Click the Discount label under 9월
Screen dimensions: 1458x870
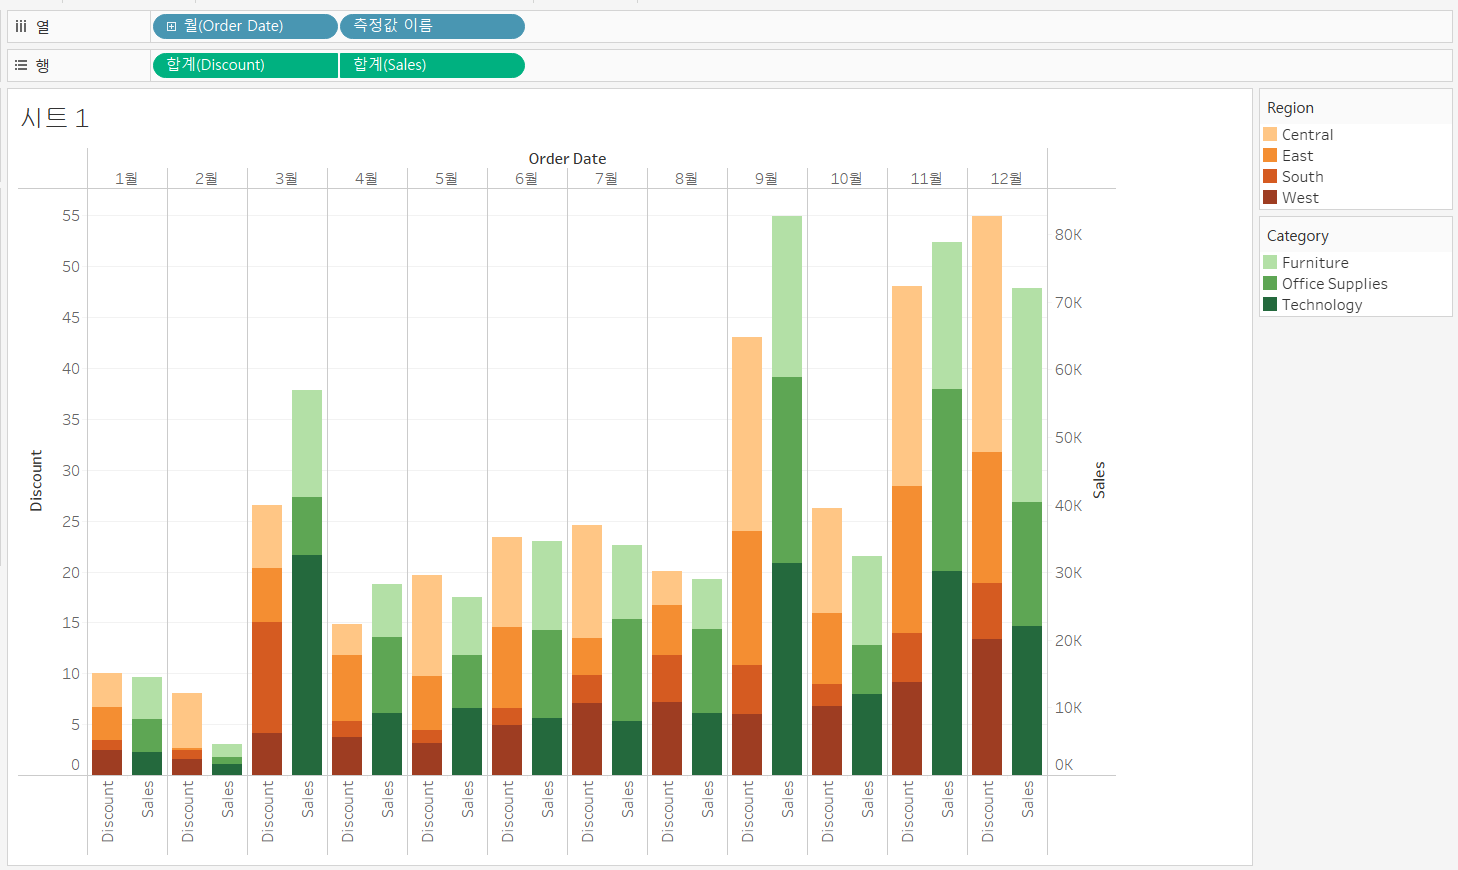point(748,812)
